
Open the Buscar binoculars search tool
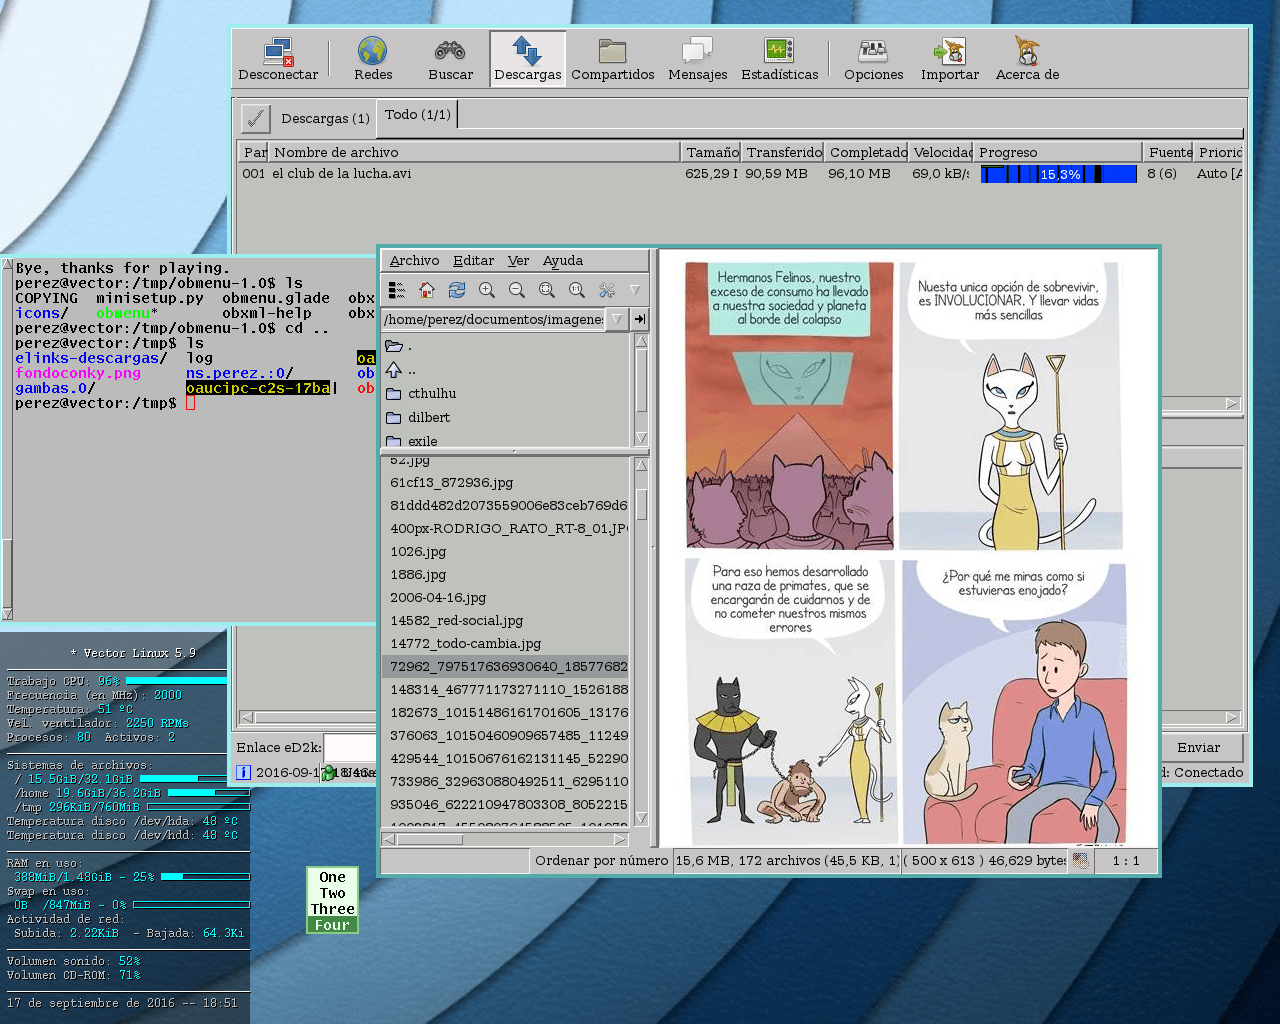tap(450, 59)
